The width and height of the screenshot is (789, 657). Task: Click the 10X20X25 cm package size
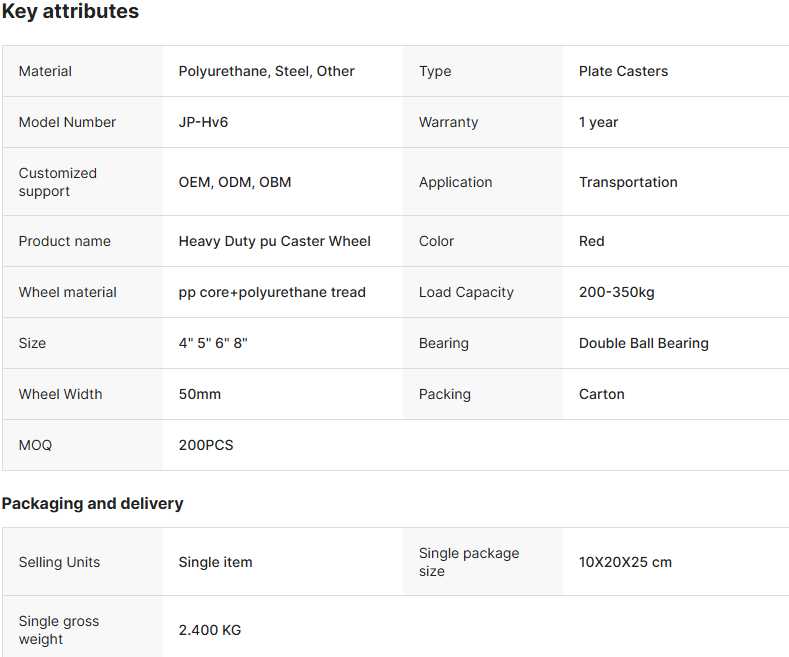(x=625, y=562)
